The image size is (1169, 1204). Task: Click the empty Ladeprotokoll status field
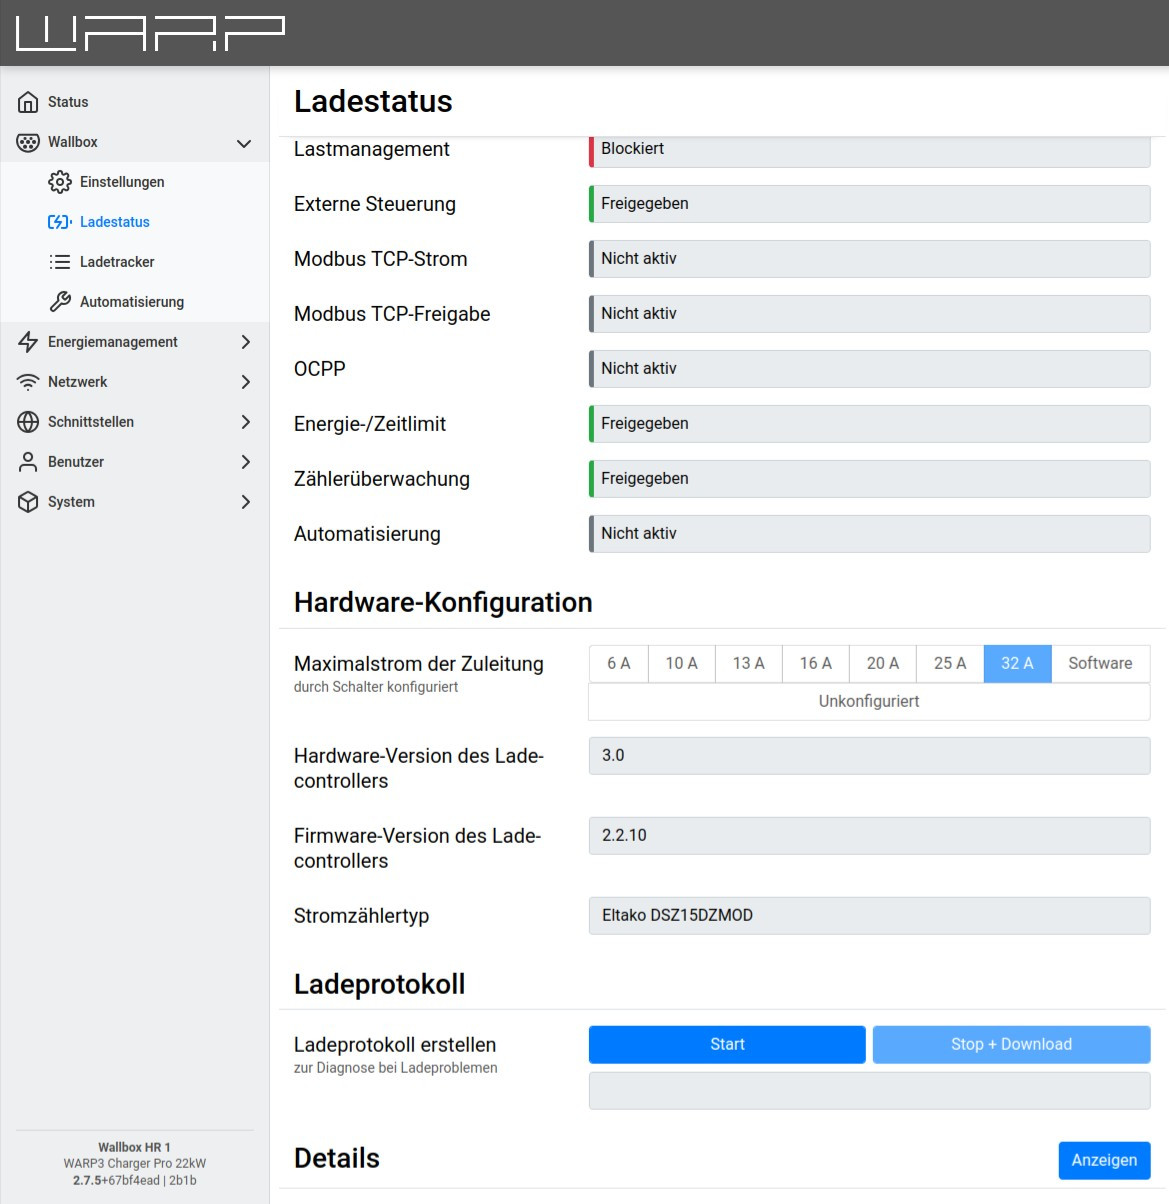[x=869, y=1091]
